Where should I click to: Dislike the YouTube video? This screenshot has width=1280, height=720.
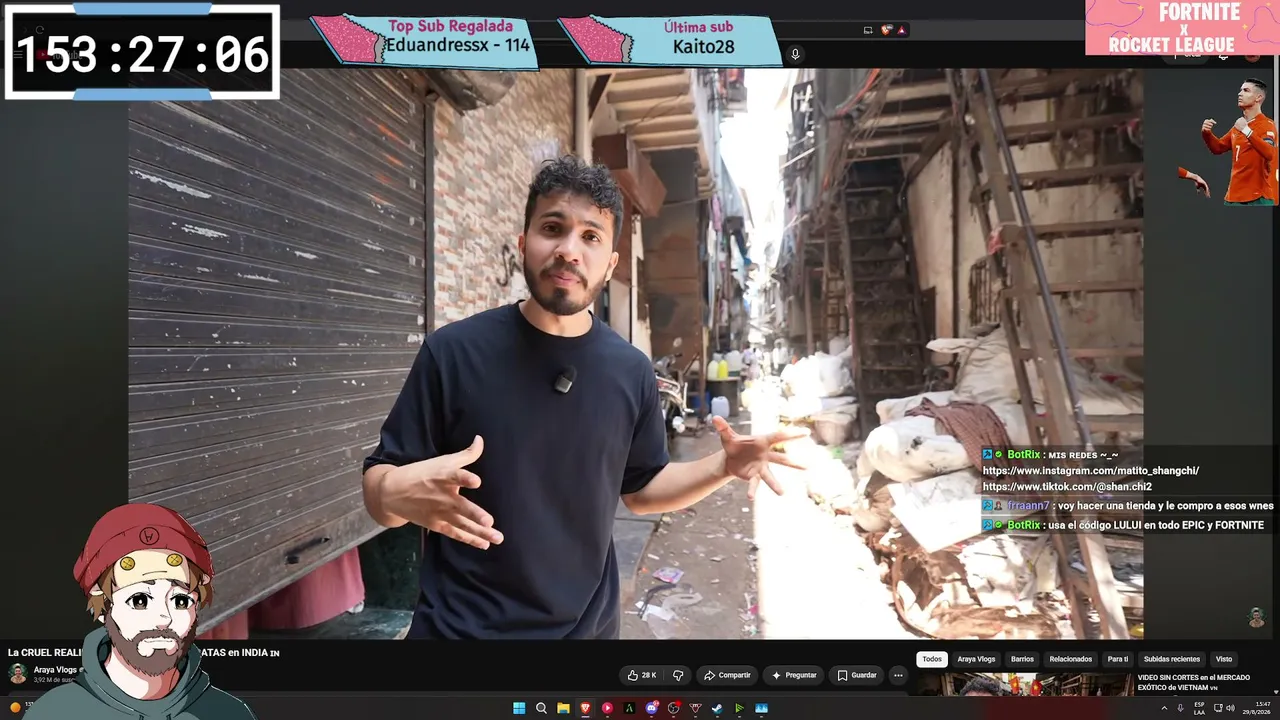678,675
